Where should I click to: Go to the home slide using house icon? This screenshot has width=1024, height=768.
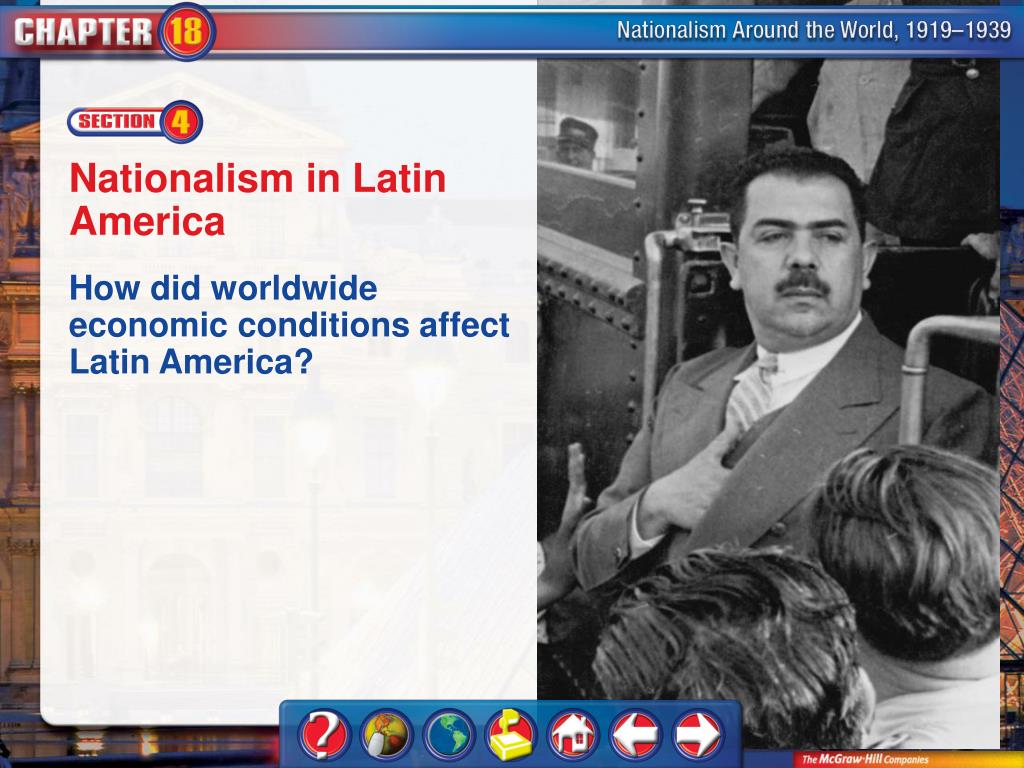coord(573,735)
